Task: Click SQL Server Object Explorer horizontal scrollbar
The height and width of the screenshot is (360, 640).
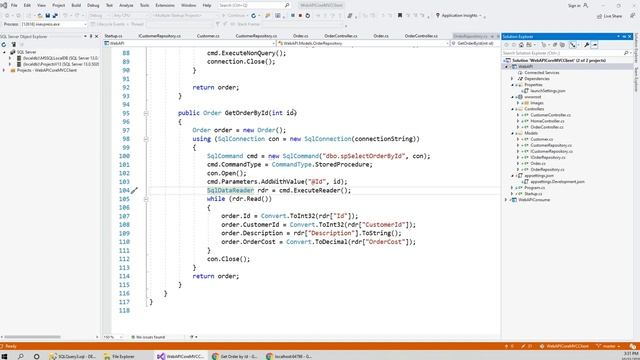Action: [x=32, y=337]
